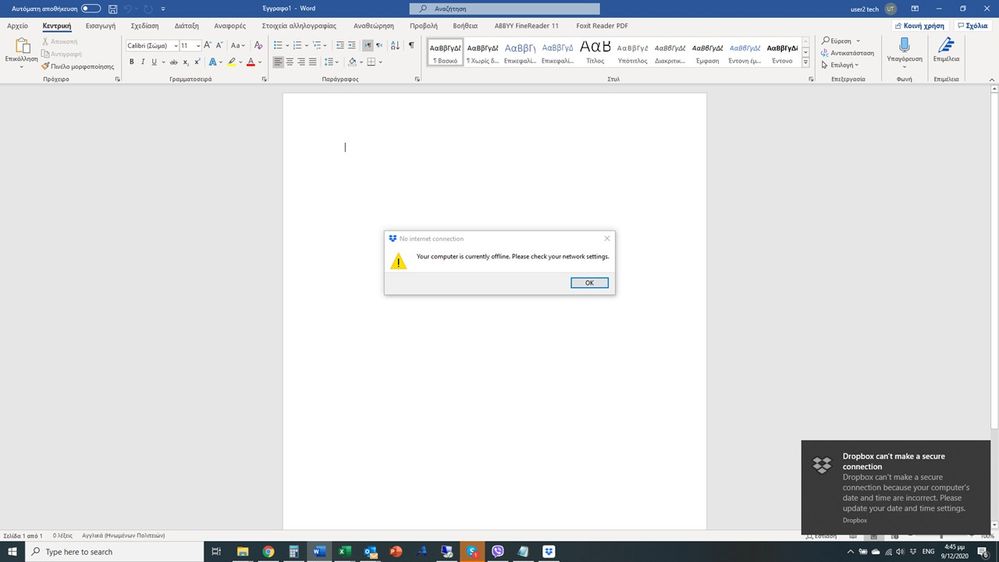Click the Σχόλια (Comments) button

(973, 26)
